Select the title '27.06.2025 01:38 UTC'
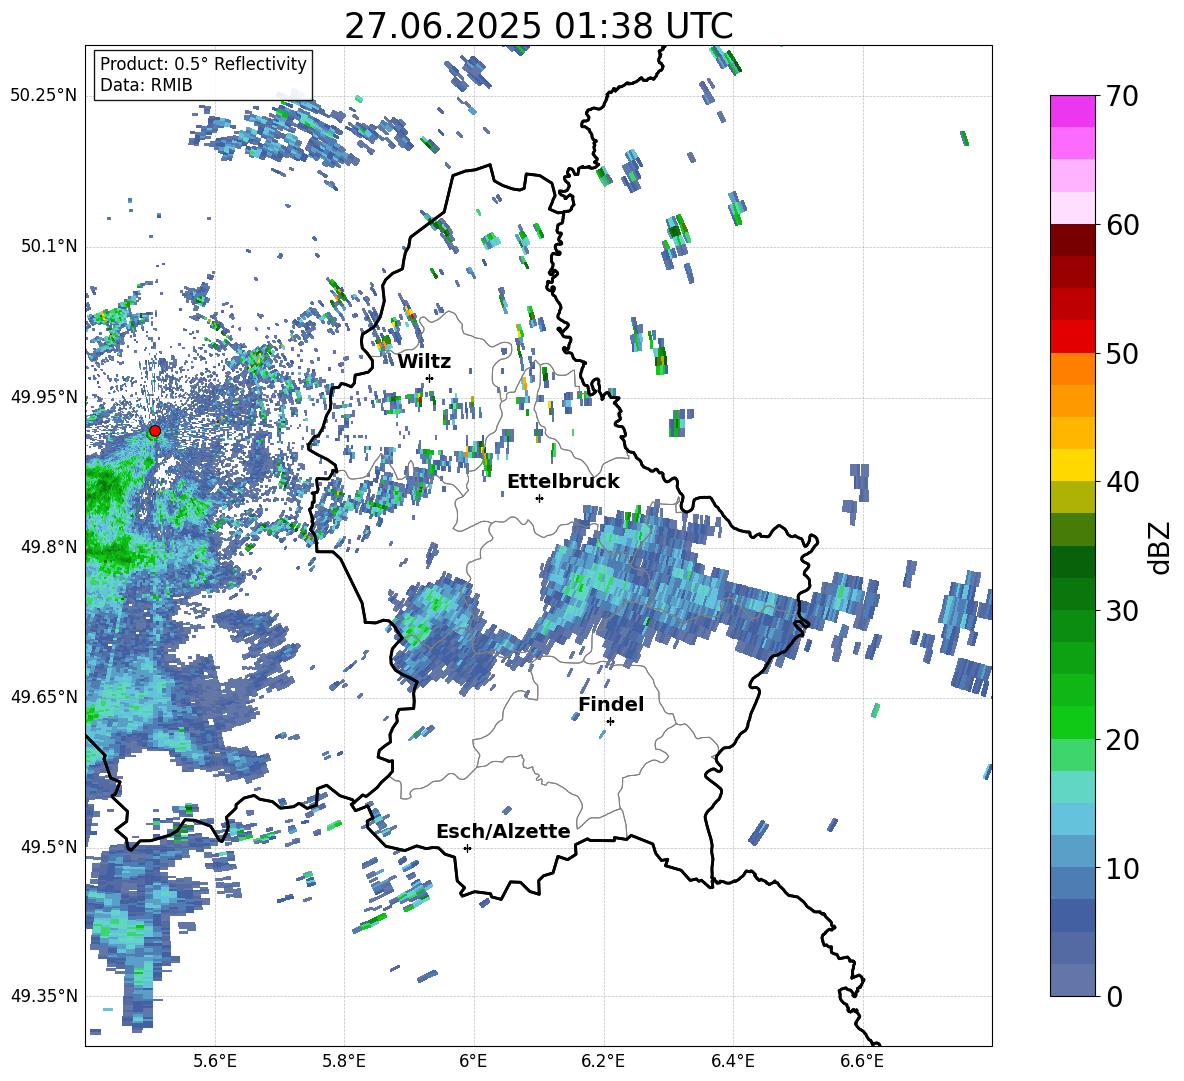The width and height of the screenshot is (1184, 1081). coord(538,26)
